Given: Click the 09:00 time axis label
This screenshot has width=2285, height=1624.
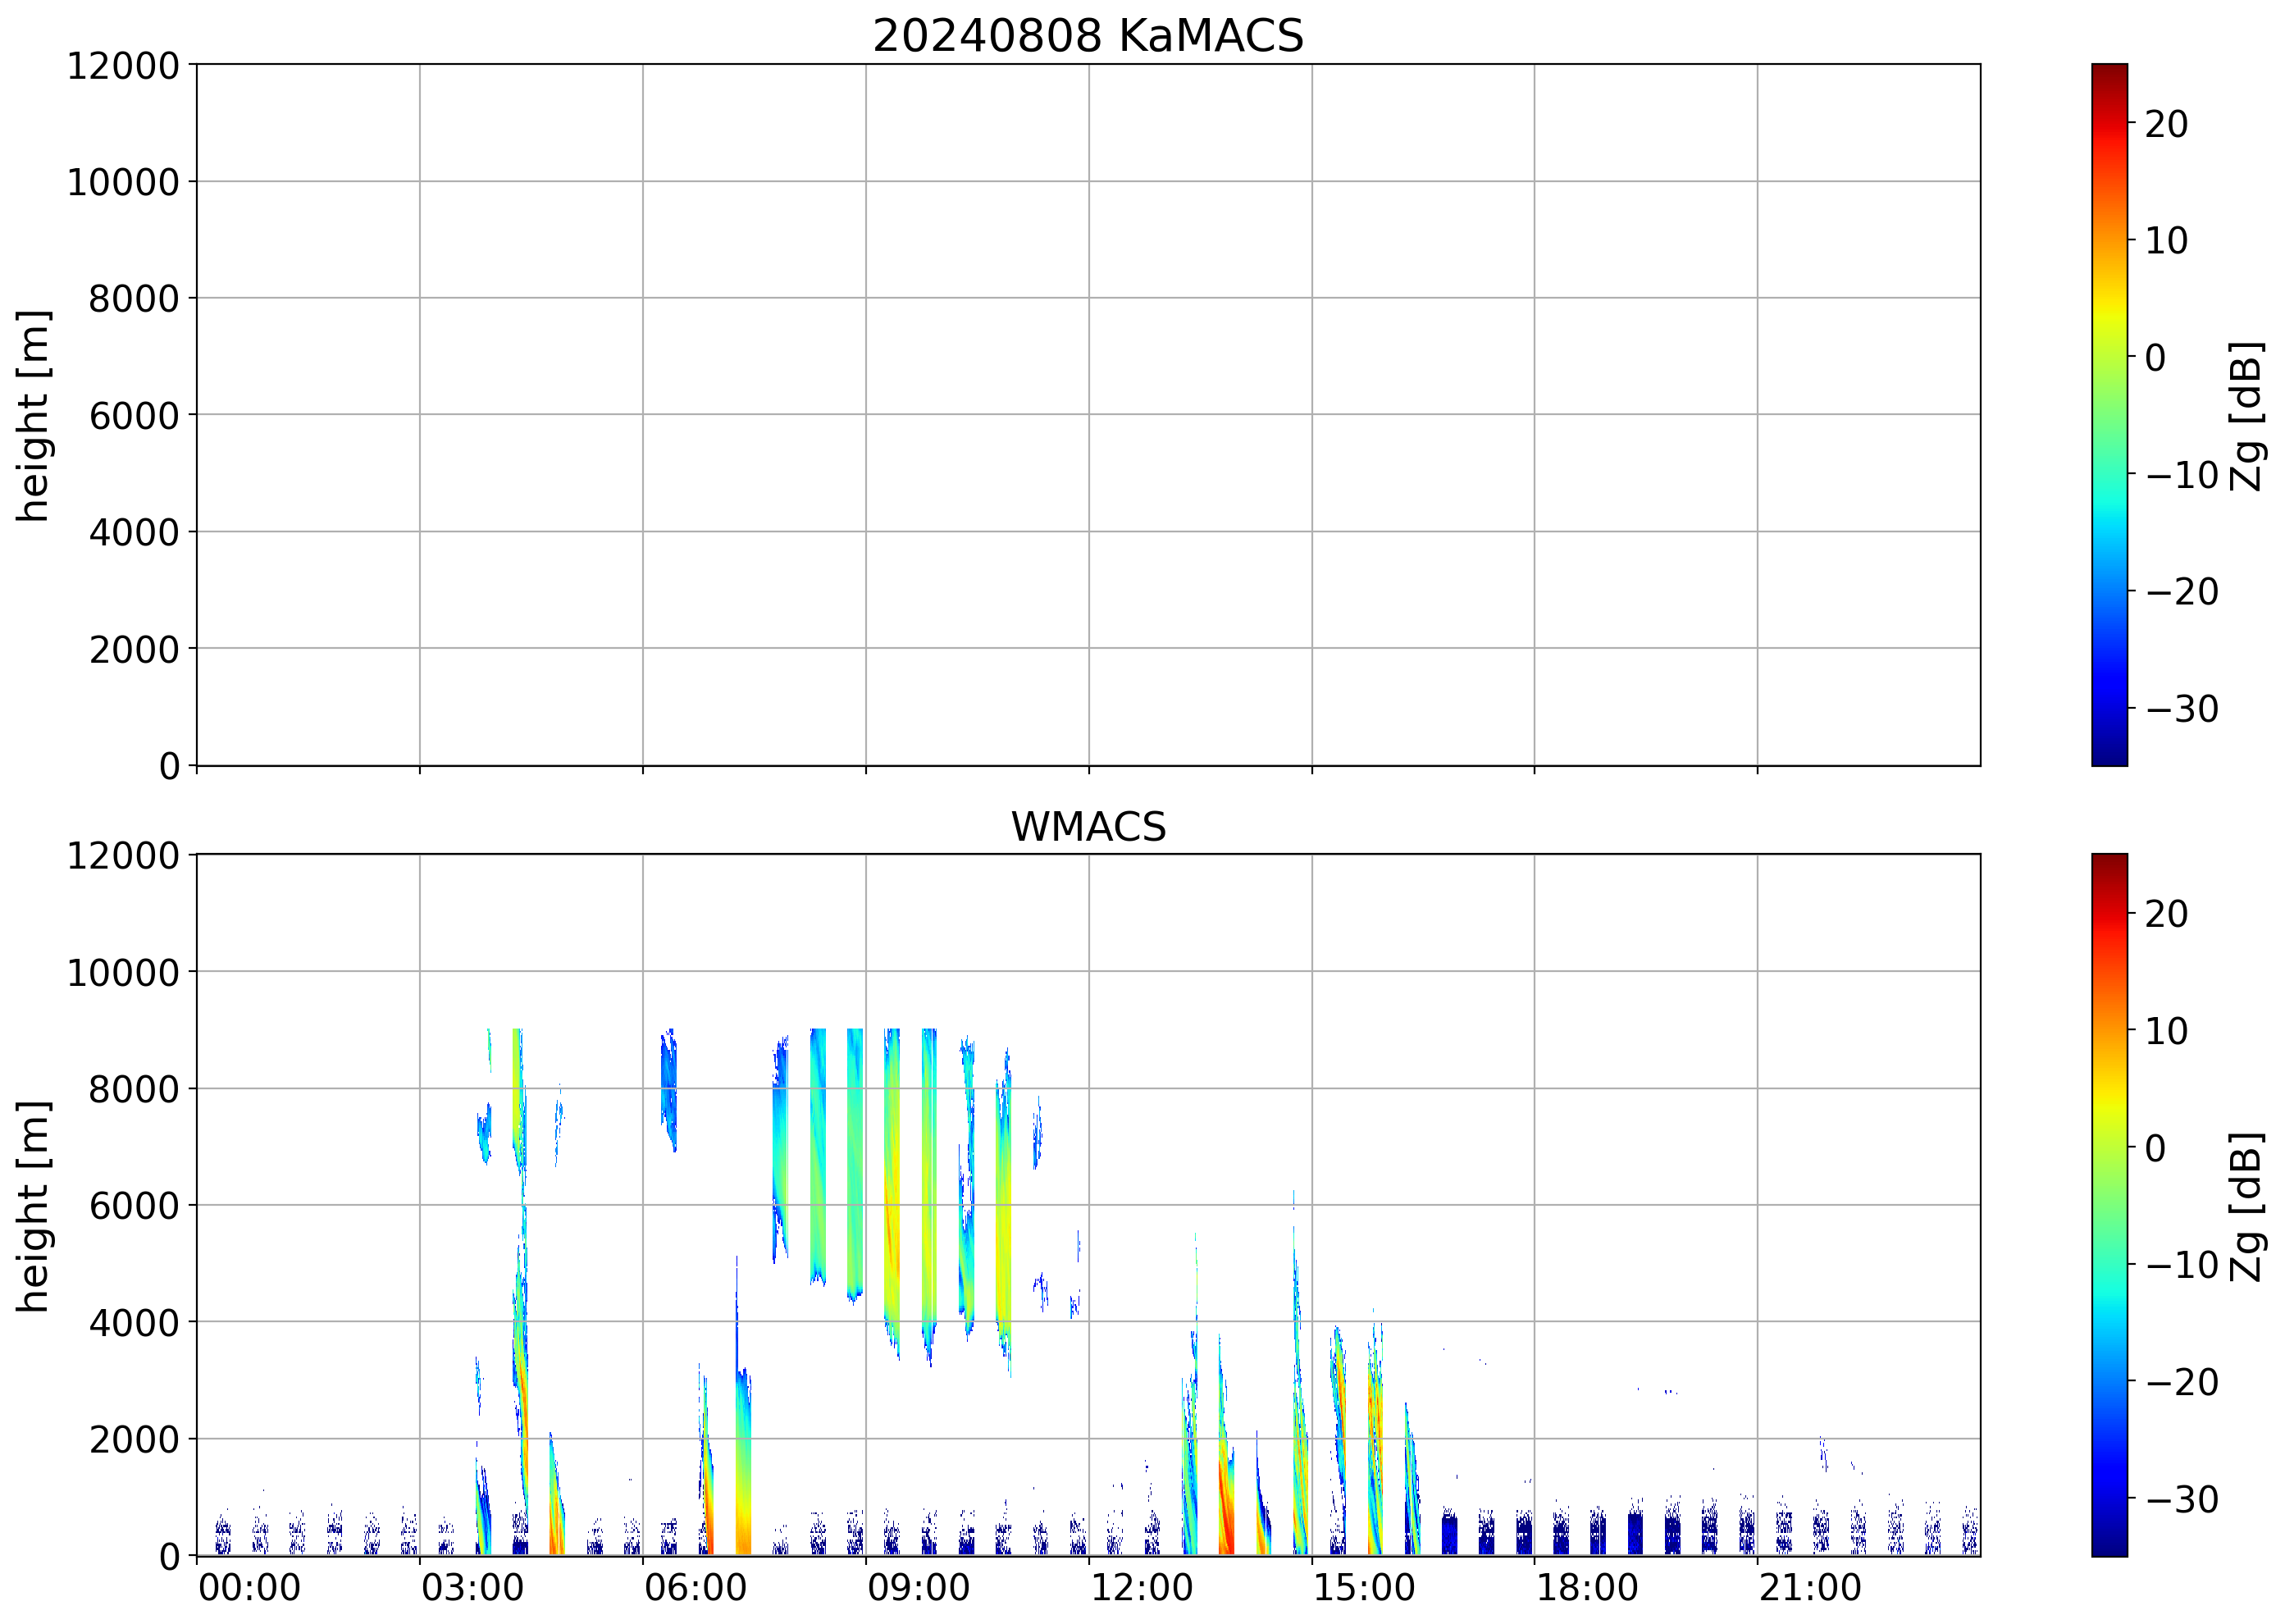Looking at the screenshot, I should pos(918,1588).
